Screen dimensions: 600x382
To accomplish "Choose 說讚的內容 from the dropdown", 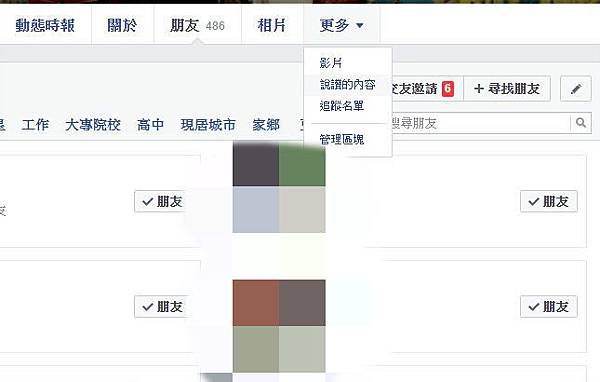I will point(348,85).
